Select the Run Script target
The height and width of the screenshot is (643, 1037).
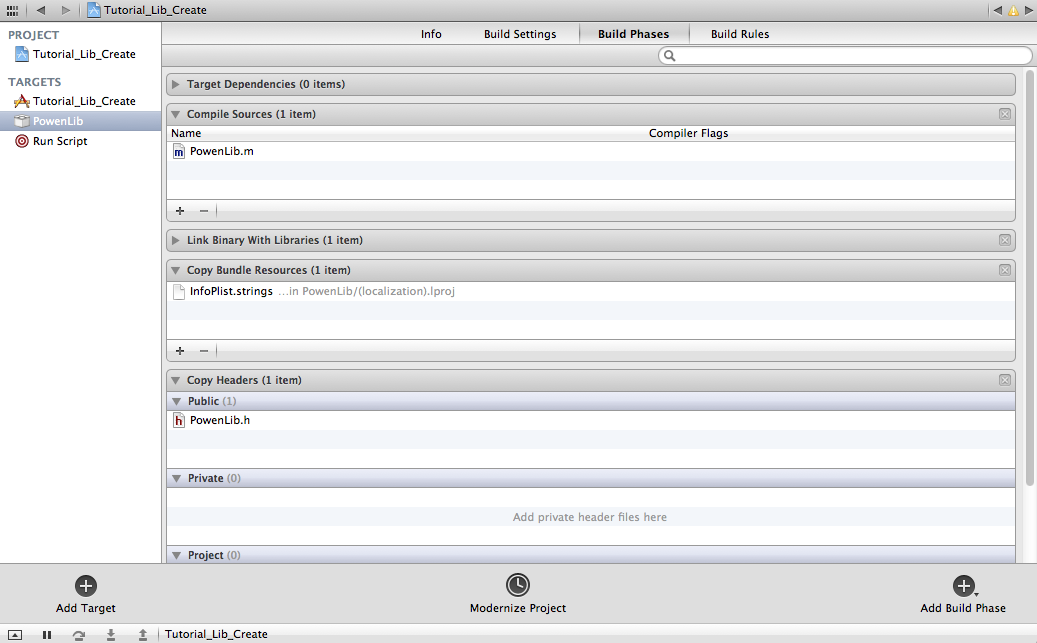point(81,141)
